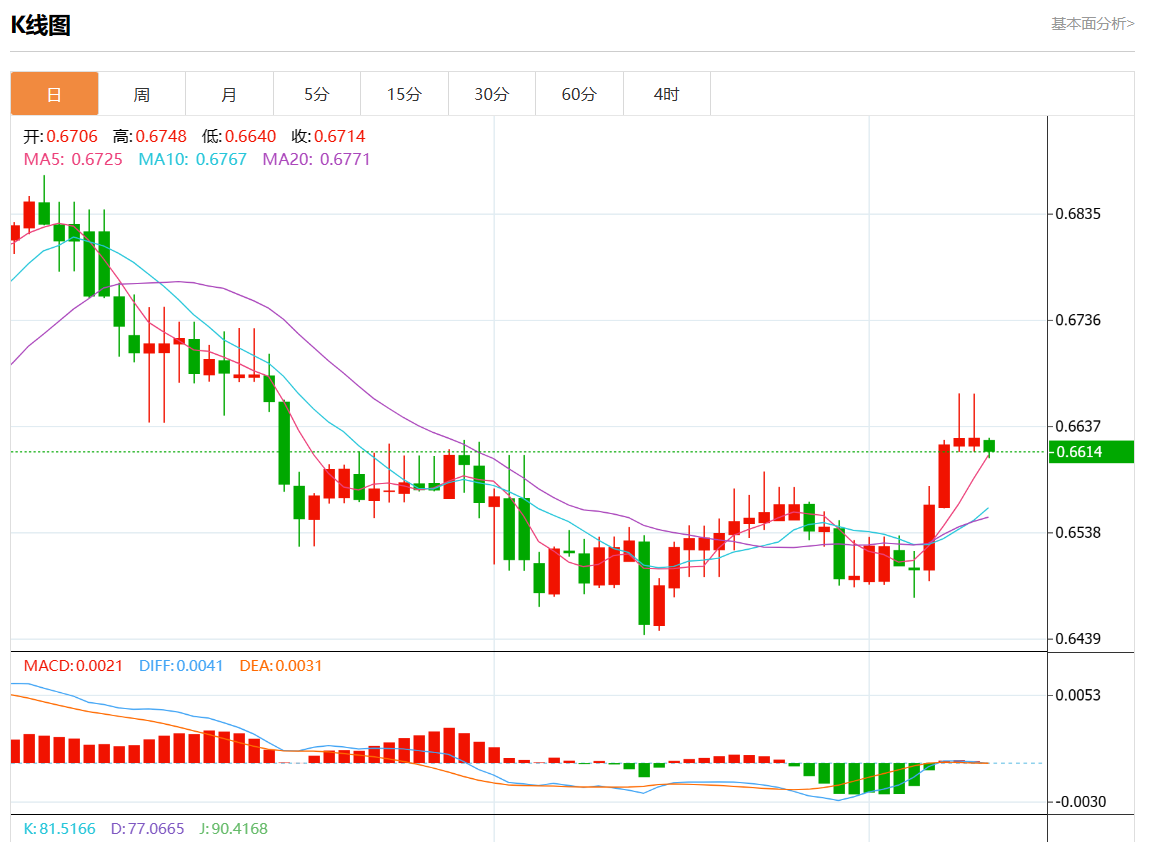The height and width of the screenshot is (842, 1166).
Task: Select the 日 daily chart tab
Action: pos(54,94)
